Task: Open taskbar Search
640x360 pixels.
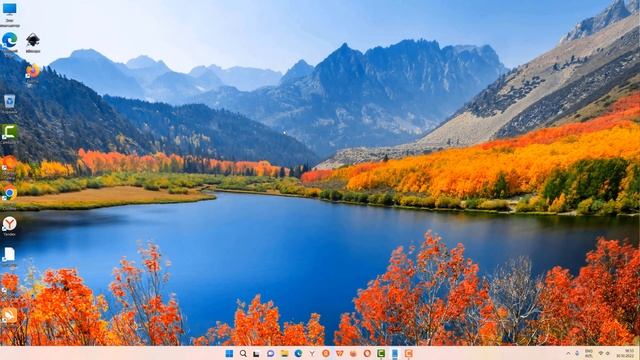Action: 243,353
